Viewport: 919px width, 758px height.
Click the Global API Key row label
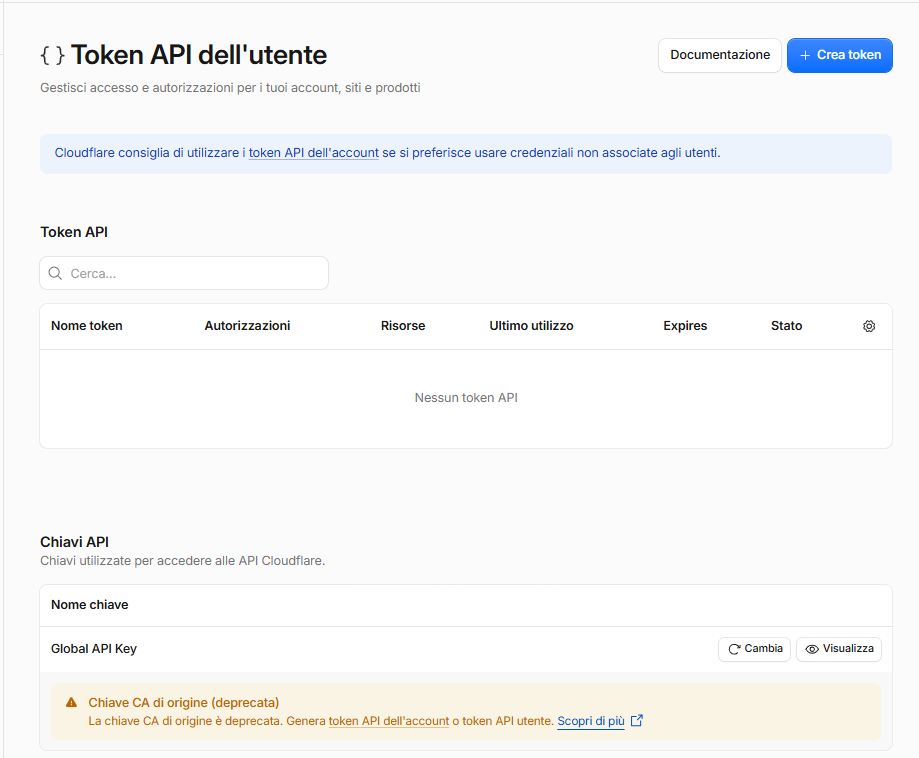point(94,649)
